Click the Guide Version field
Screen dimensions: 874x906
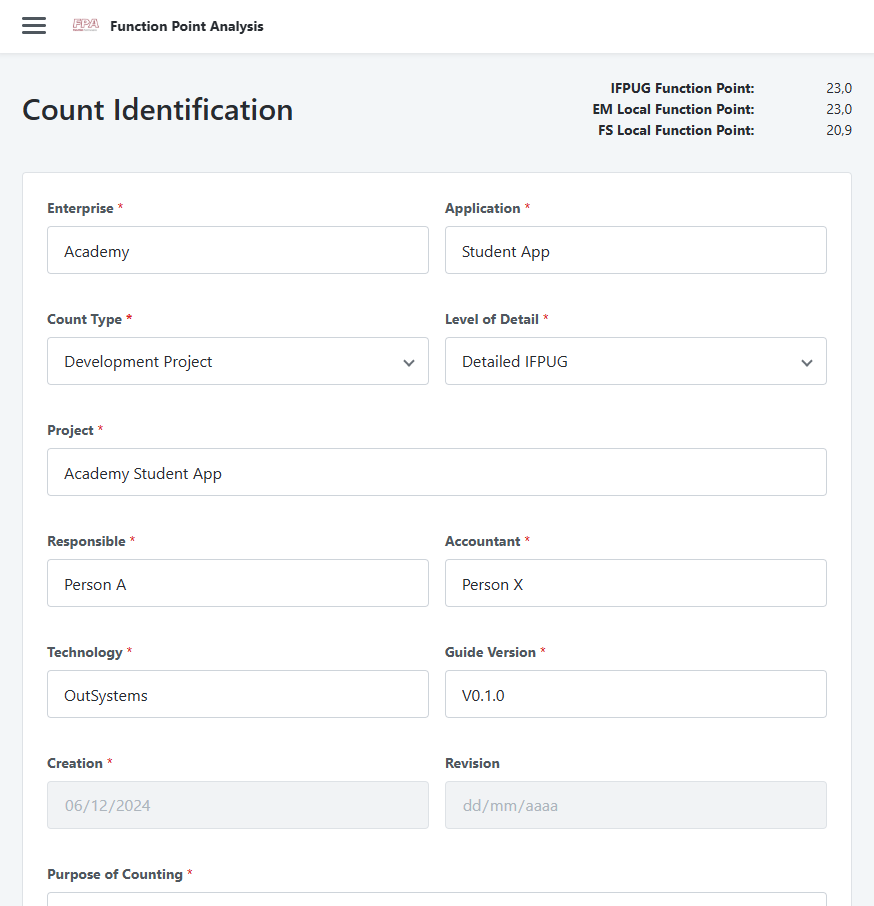point(635,694)
